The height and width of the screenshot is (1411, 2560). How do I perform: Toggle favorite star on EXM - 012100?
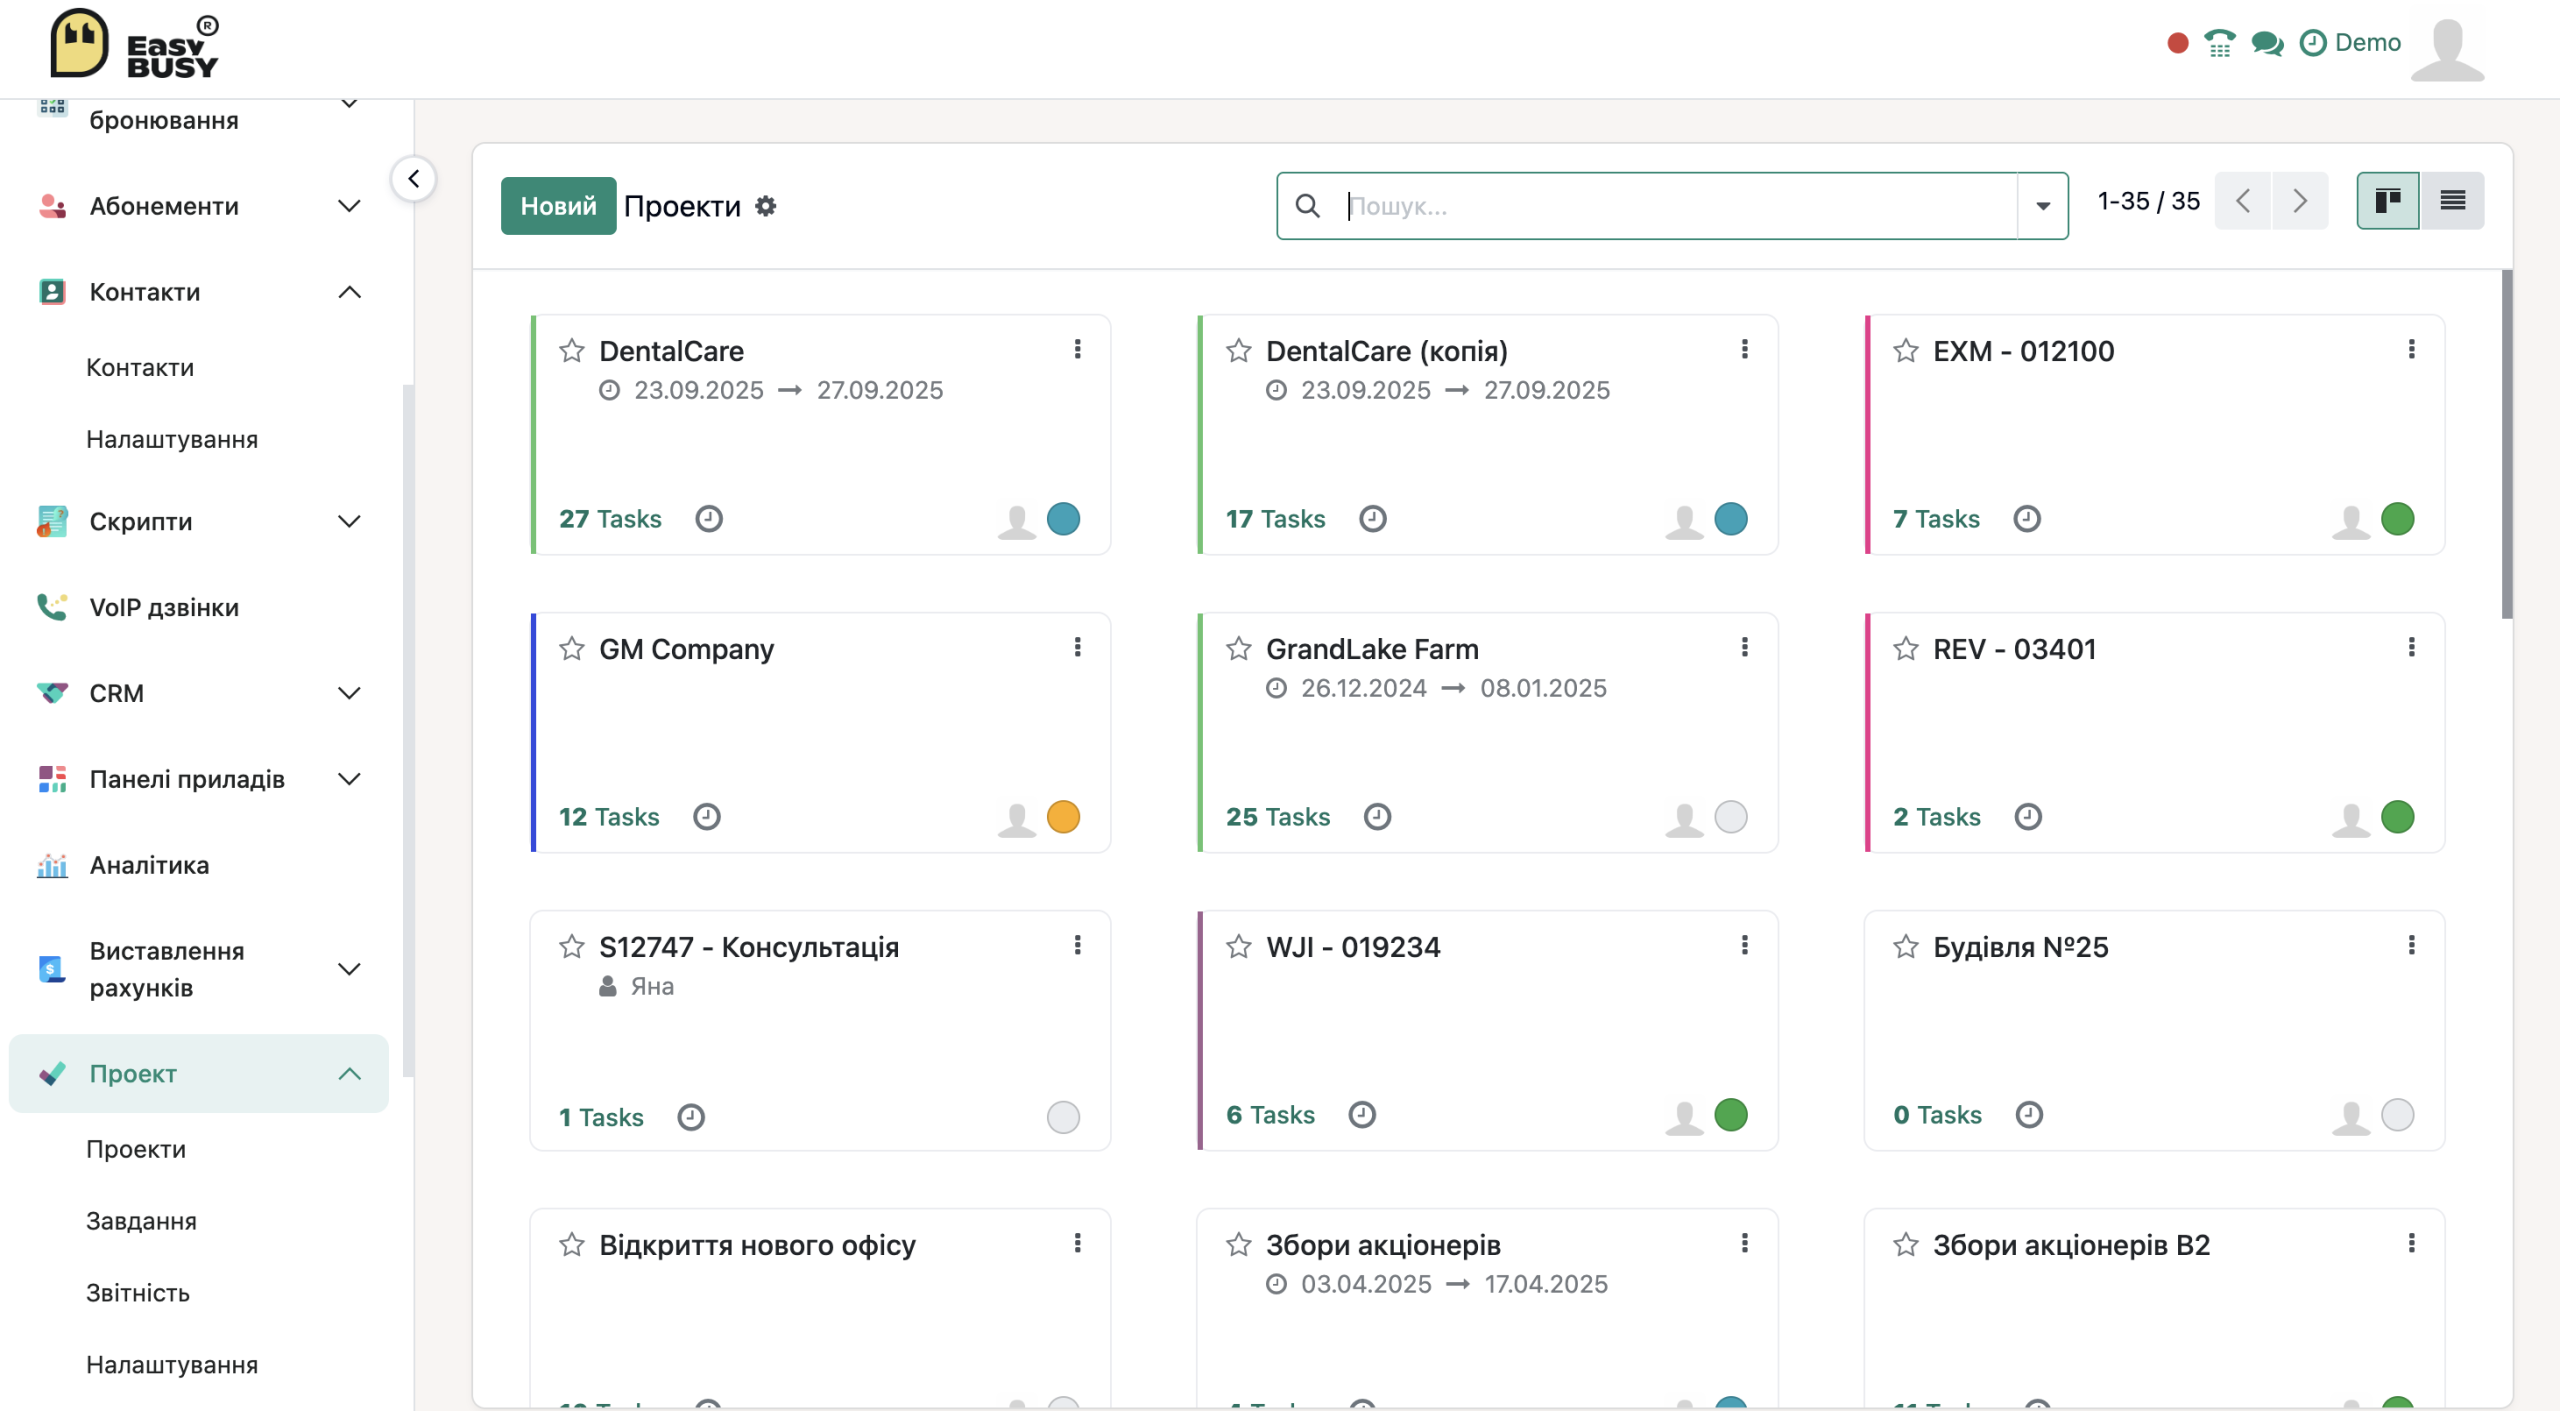coord(1906,350)
